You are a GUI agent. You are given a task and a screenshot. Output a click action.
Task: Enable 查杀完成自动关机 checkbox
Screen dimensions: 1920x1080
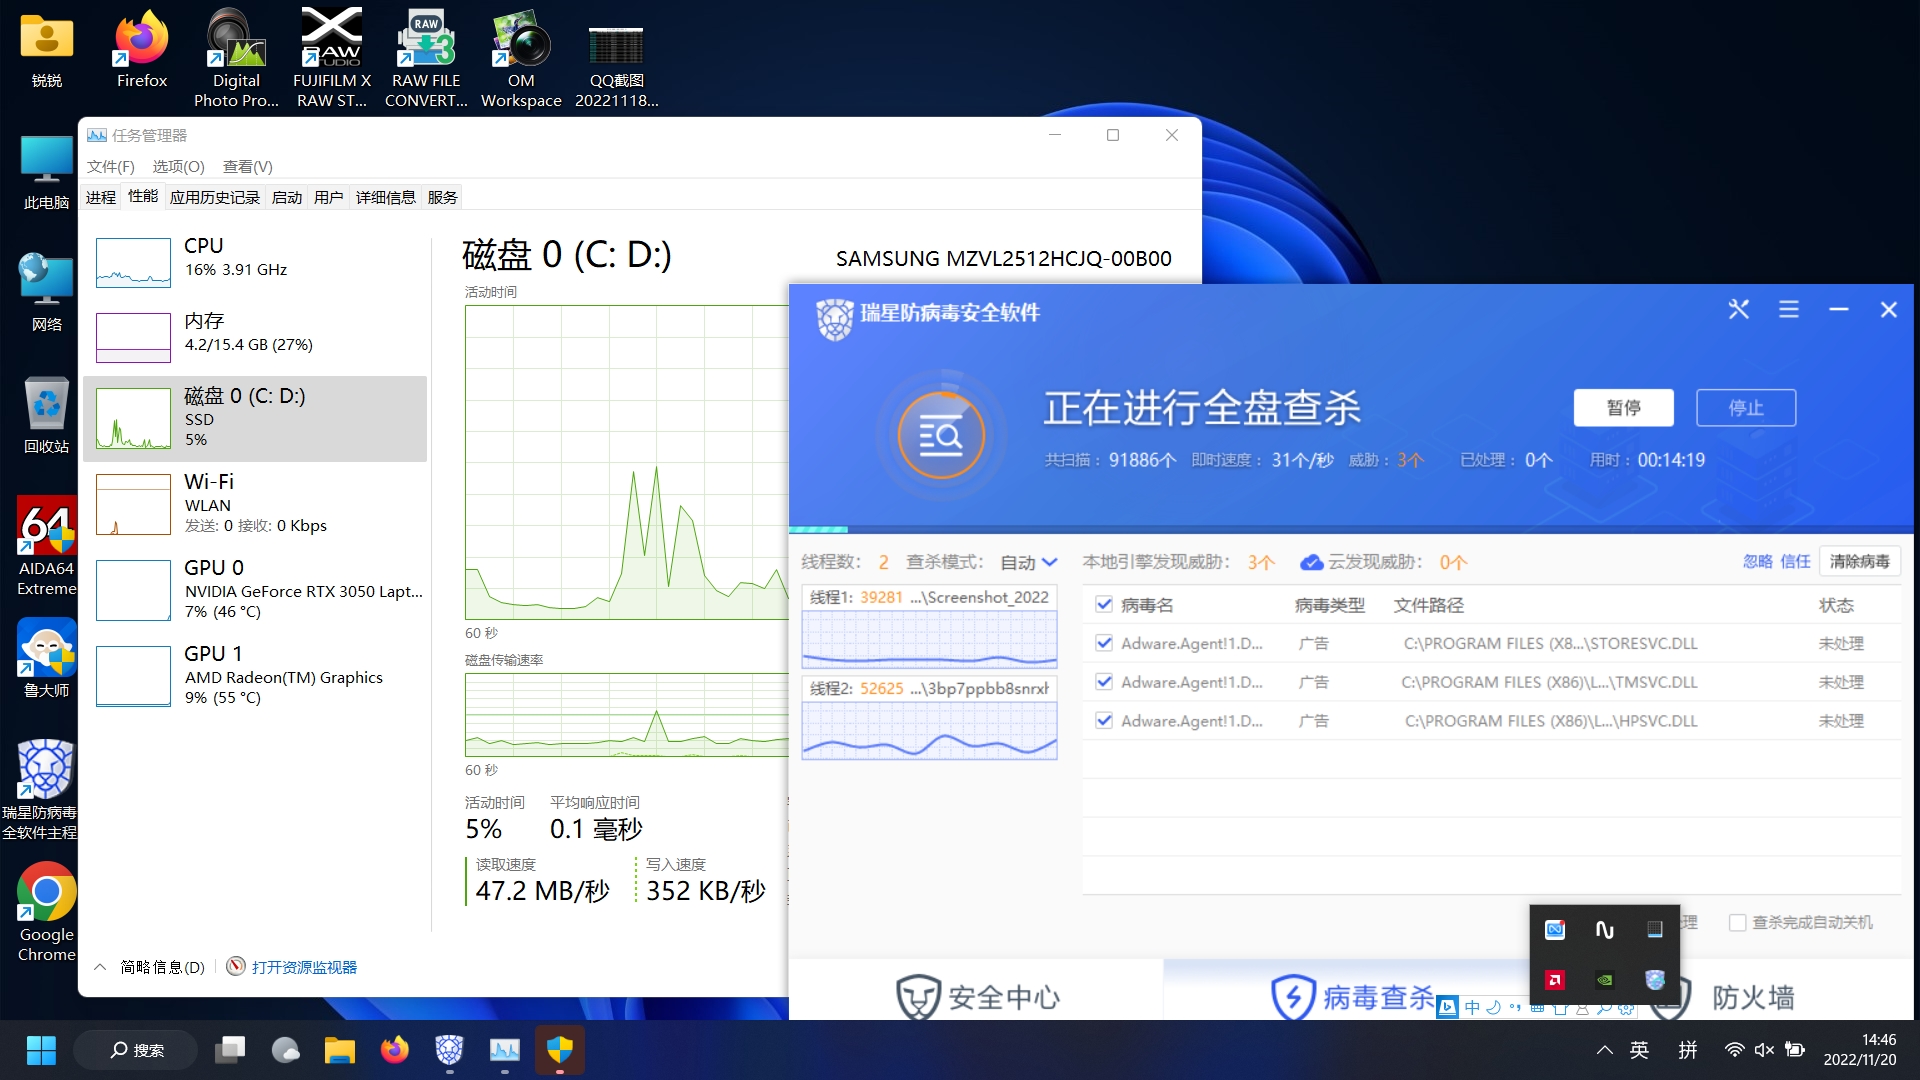pos(1738,922)
